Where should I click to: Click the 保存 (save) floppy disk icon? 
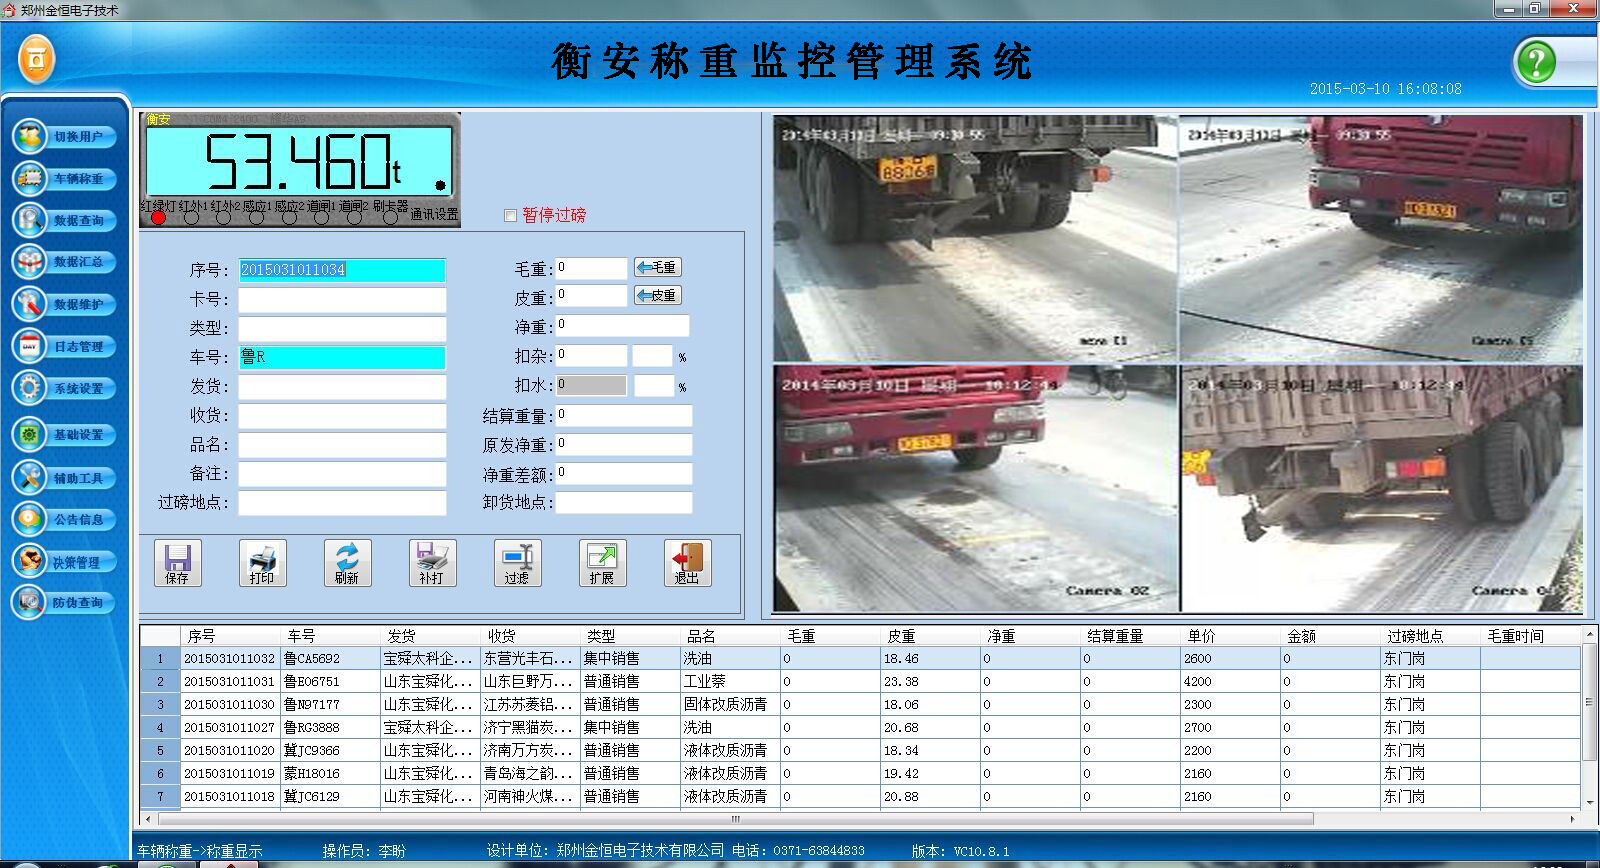tap(177, 562)
